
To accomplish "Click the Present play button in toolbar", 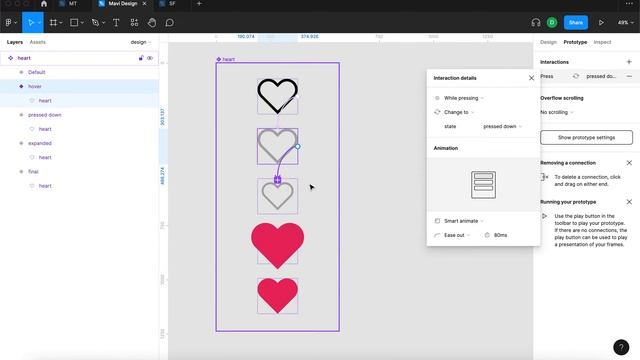I will pos(601,22).
